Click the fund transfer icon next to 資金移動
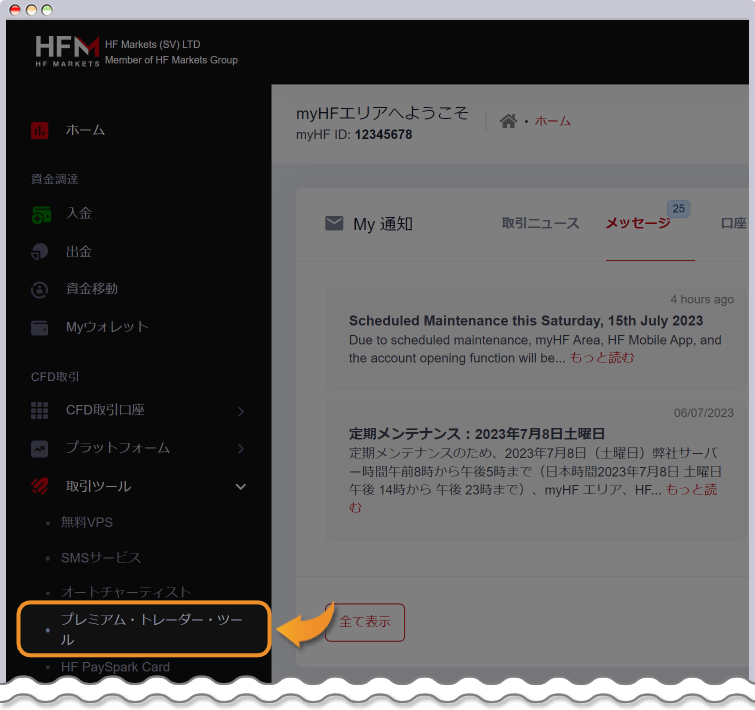The image size is (755, 710). [39, 290]
